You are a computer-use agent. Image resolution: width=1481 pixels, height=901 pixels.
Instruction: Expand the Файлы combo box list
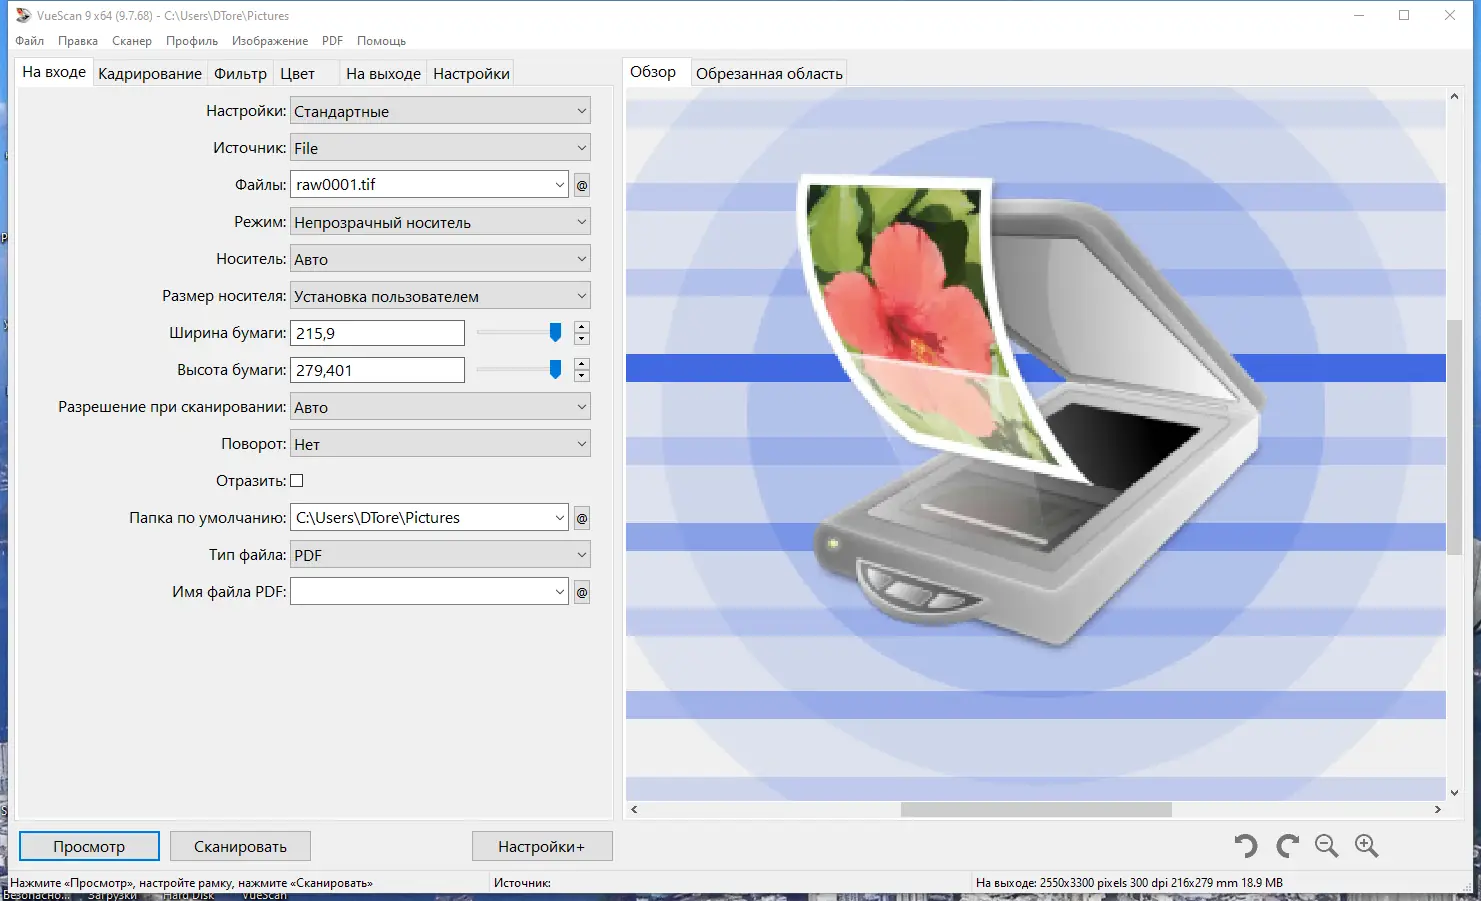[x=559, y=185]
